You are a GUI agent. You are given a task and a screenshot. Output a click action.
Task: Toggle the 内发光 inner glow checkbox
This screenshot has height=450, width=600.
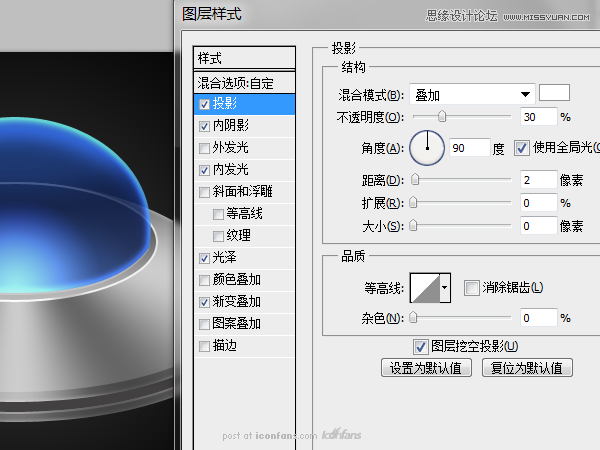[204, 170]
